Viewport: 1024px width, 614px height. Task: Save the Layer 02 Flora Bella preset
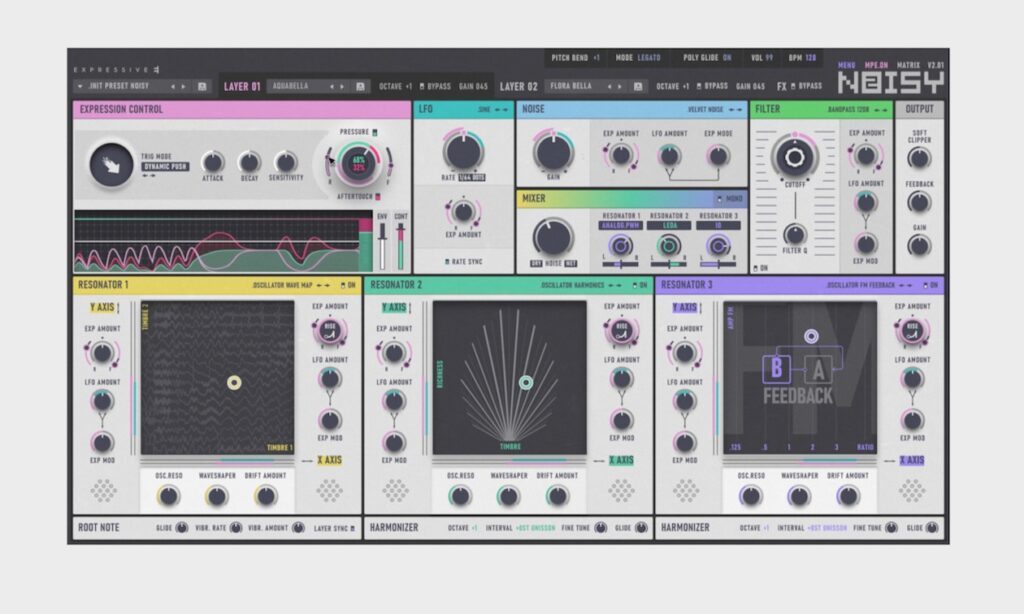pos(638,86)
